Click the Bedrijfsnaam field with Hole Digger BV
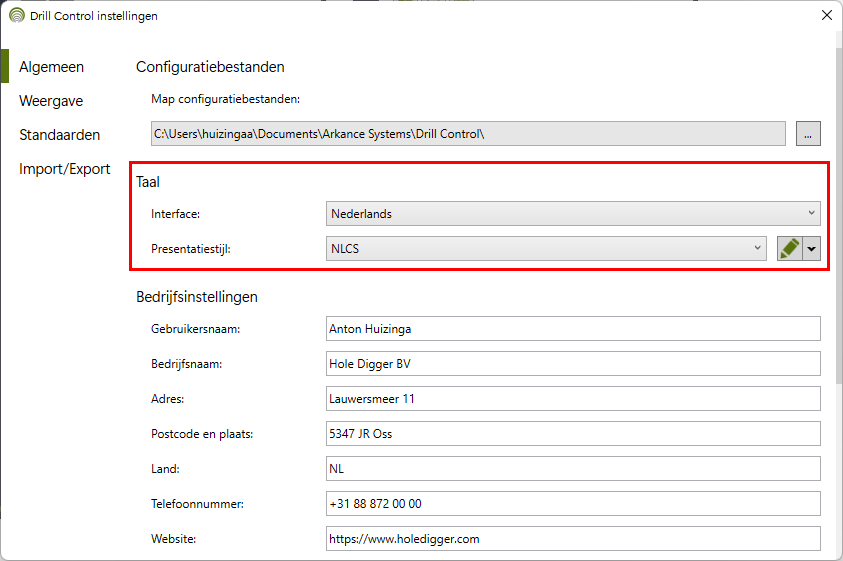 (x=573, y=364)
